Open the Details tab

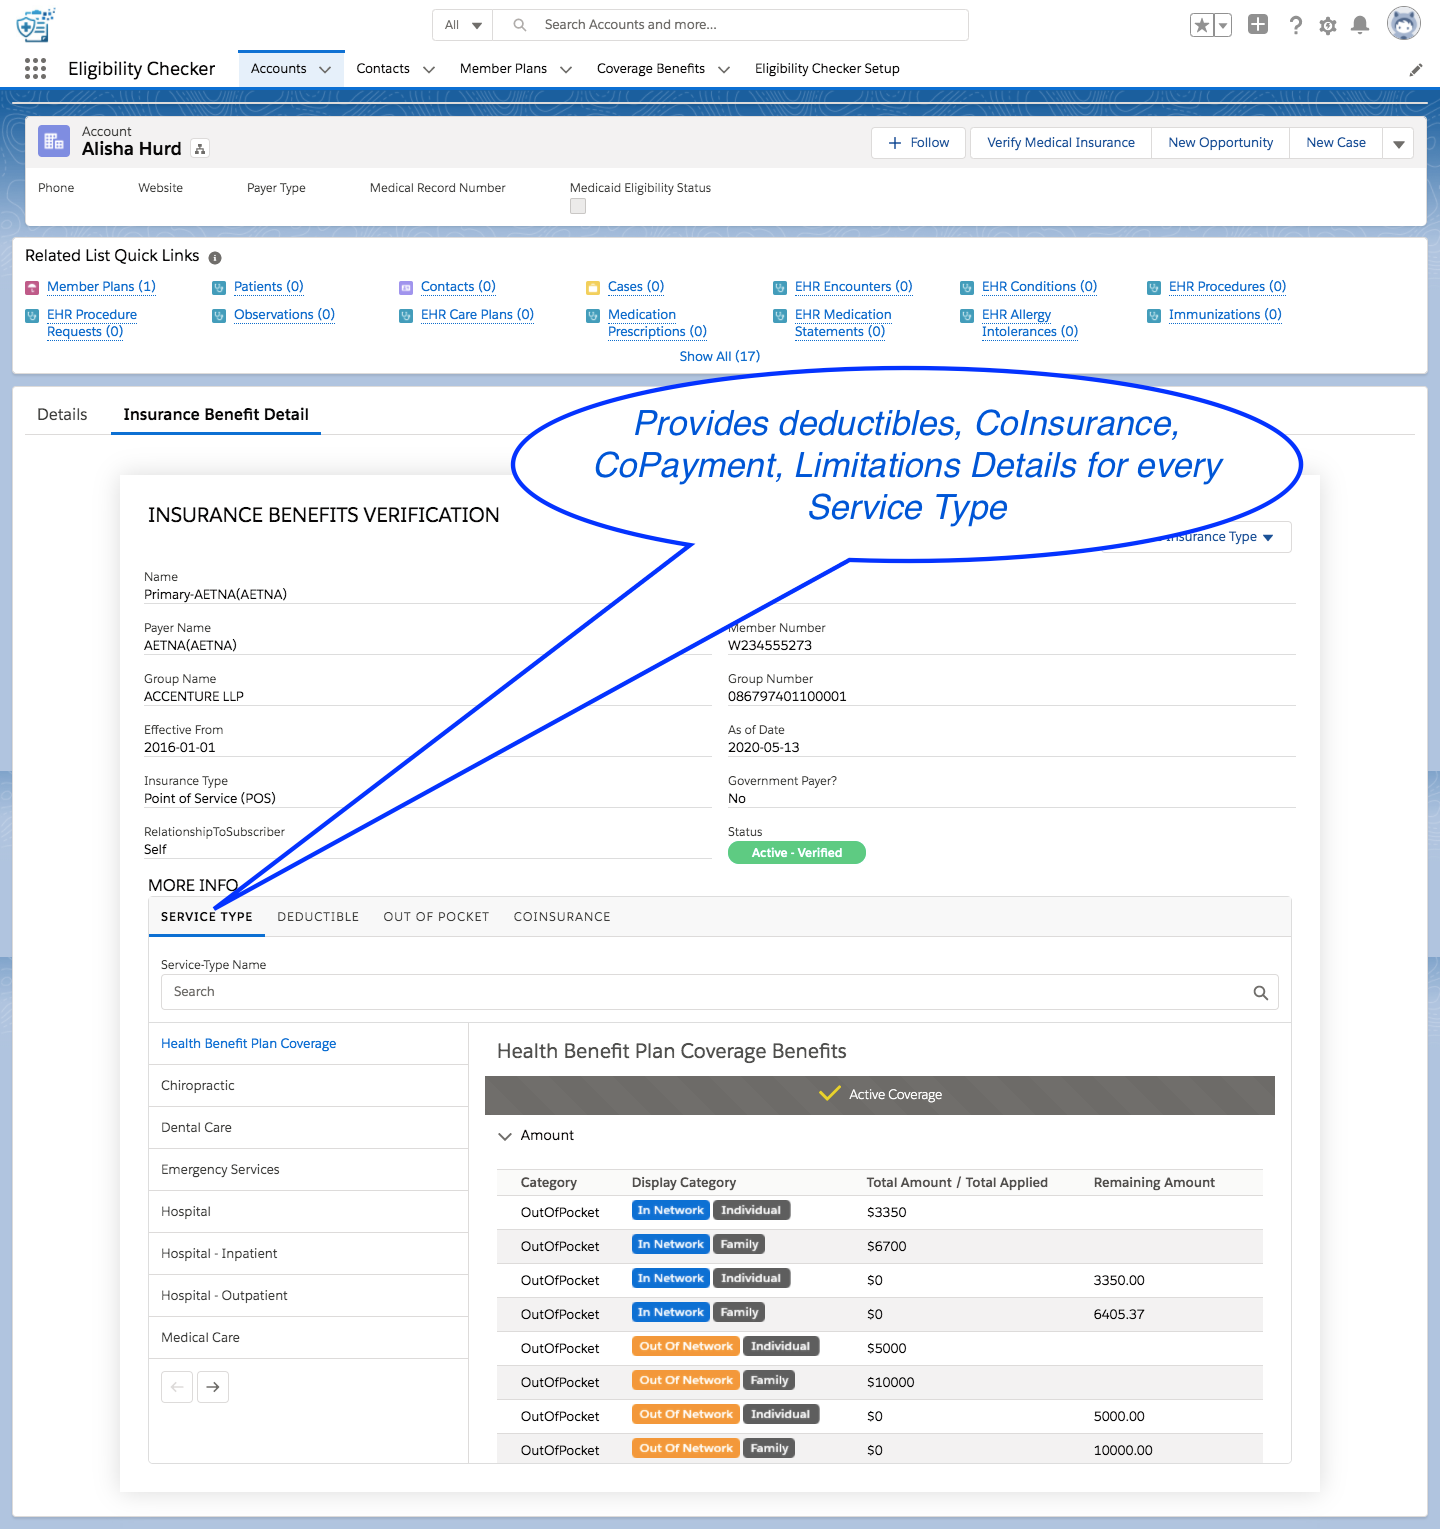(x=62, y=414)
